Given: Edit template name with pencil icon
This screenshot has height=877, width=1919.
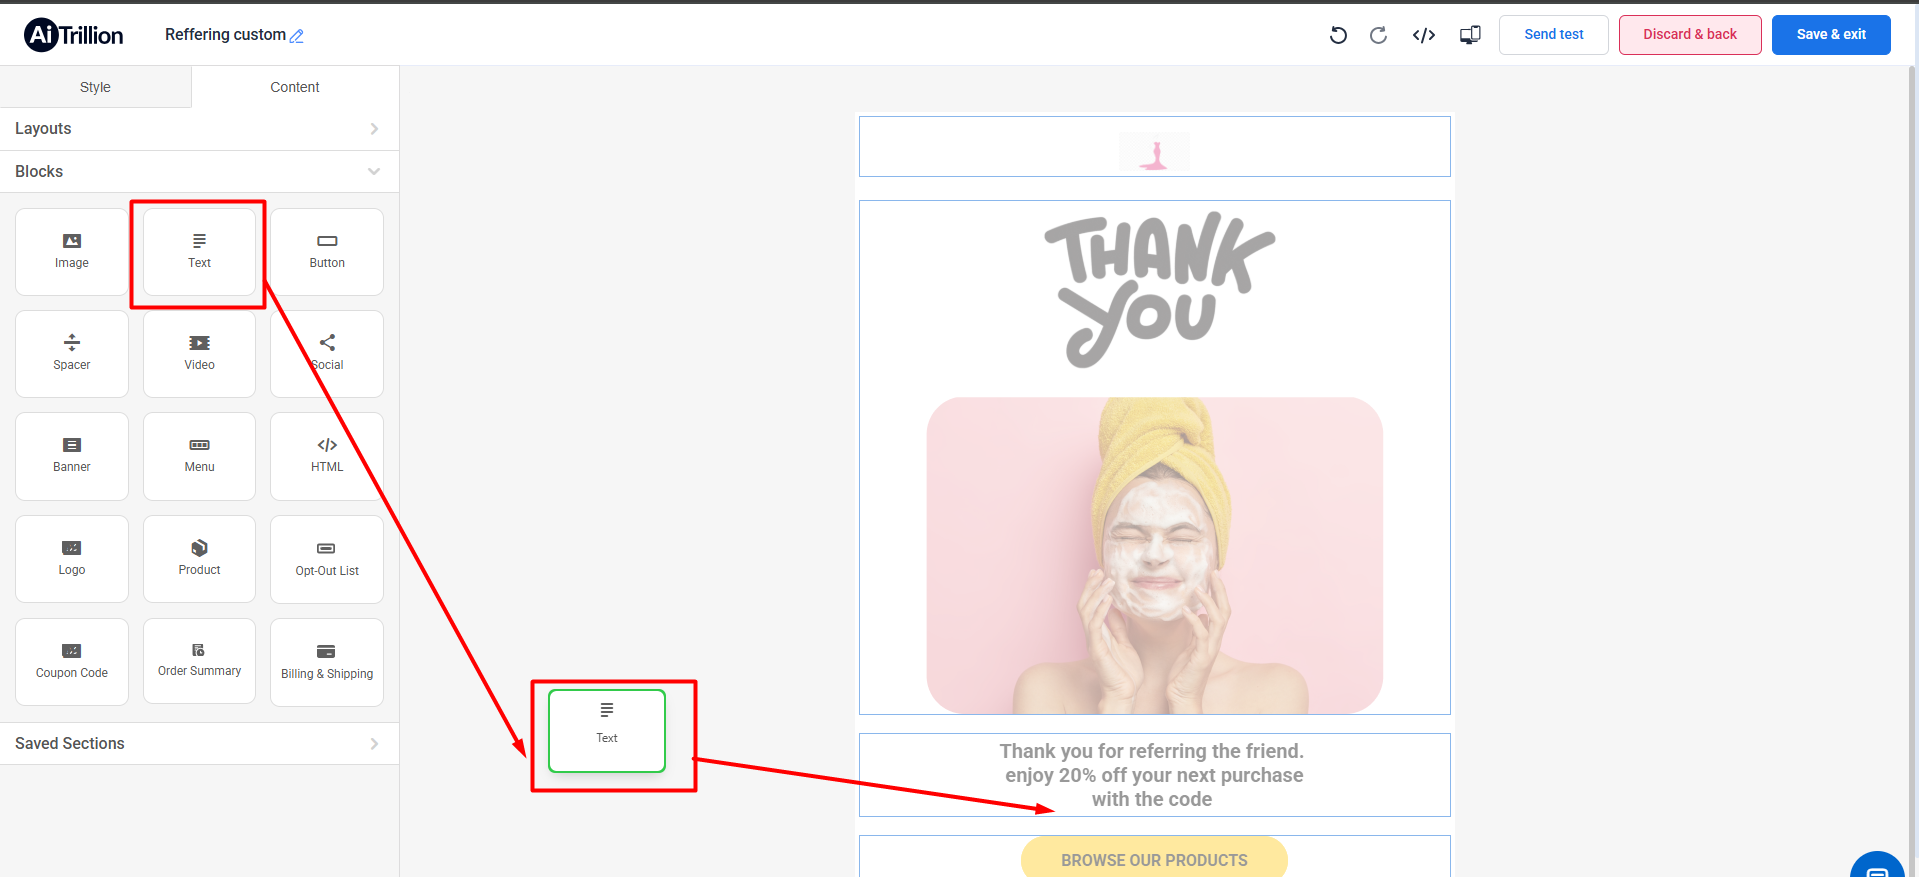Looking at the screenshot, I should (x=297, y=36).
